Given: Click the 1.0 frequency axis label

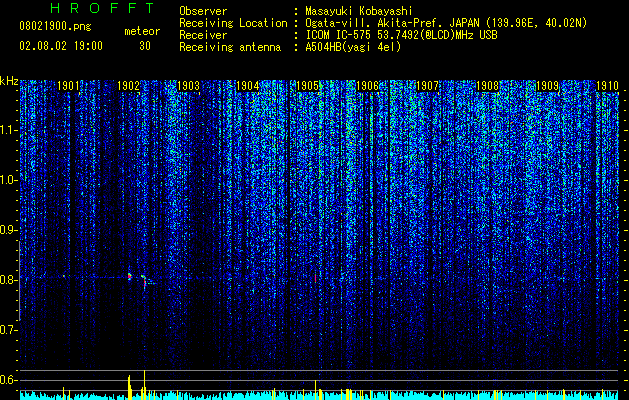Looking at the screenshot, I should click(8, 180).
